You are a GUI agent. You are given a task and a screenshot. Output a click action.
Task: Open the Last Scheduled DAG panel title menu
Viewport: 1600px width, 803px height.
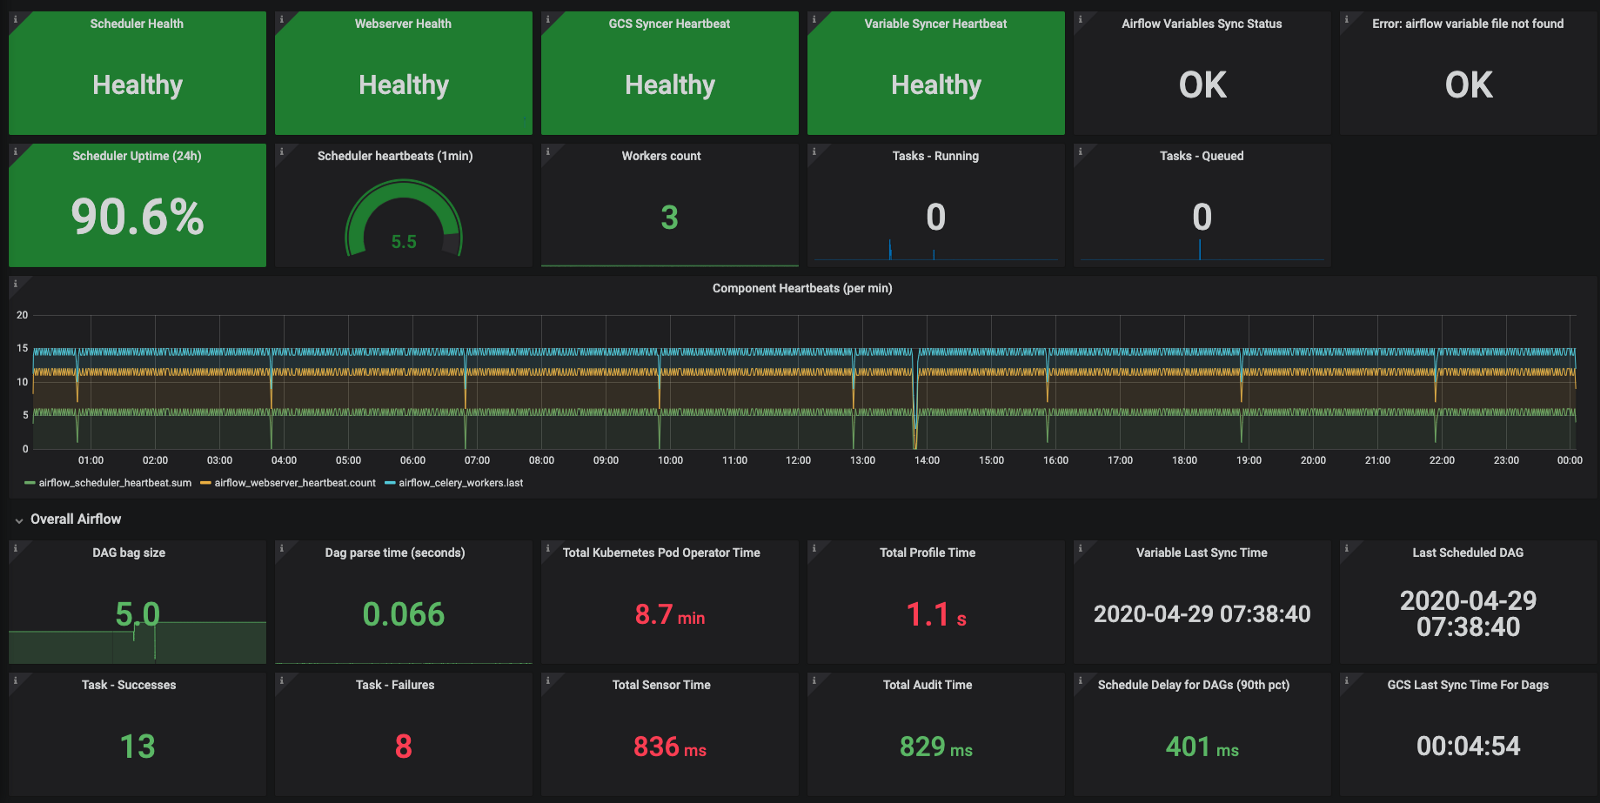[x=1468, y=553]
